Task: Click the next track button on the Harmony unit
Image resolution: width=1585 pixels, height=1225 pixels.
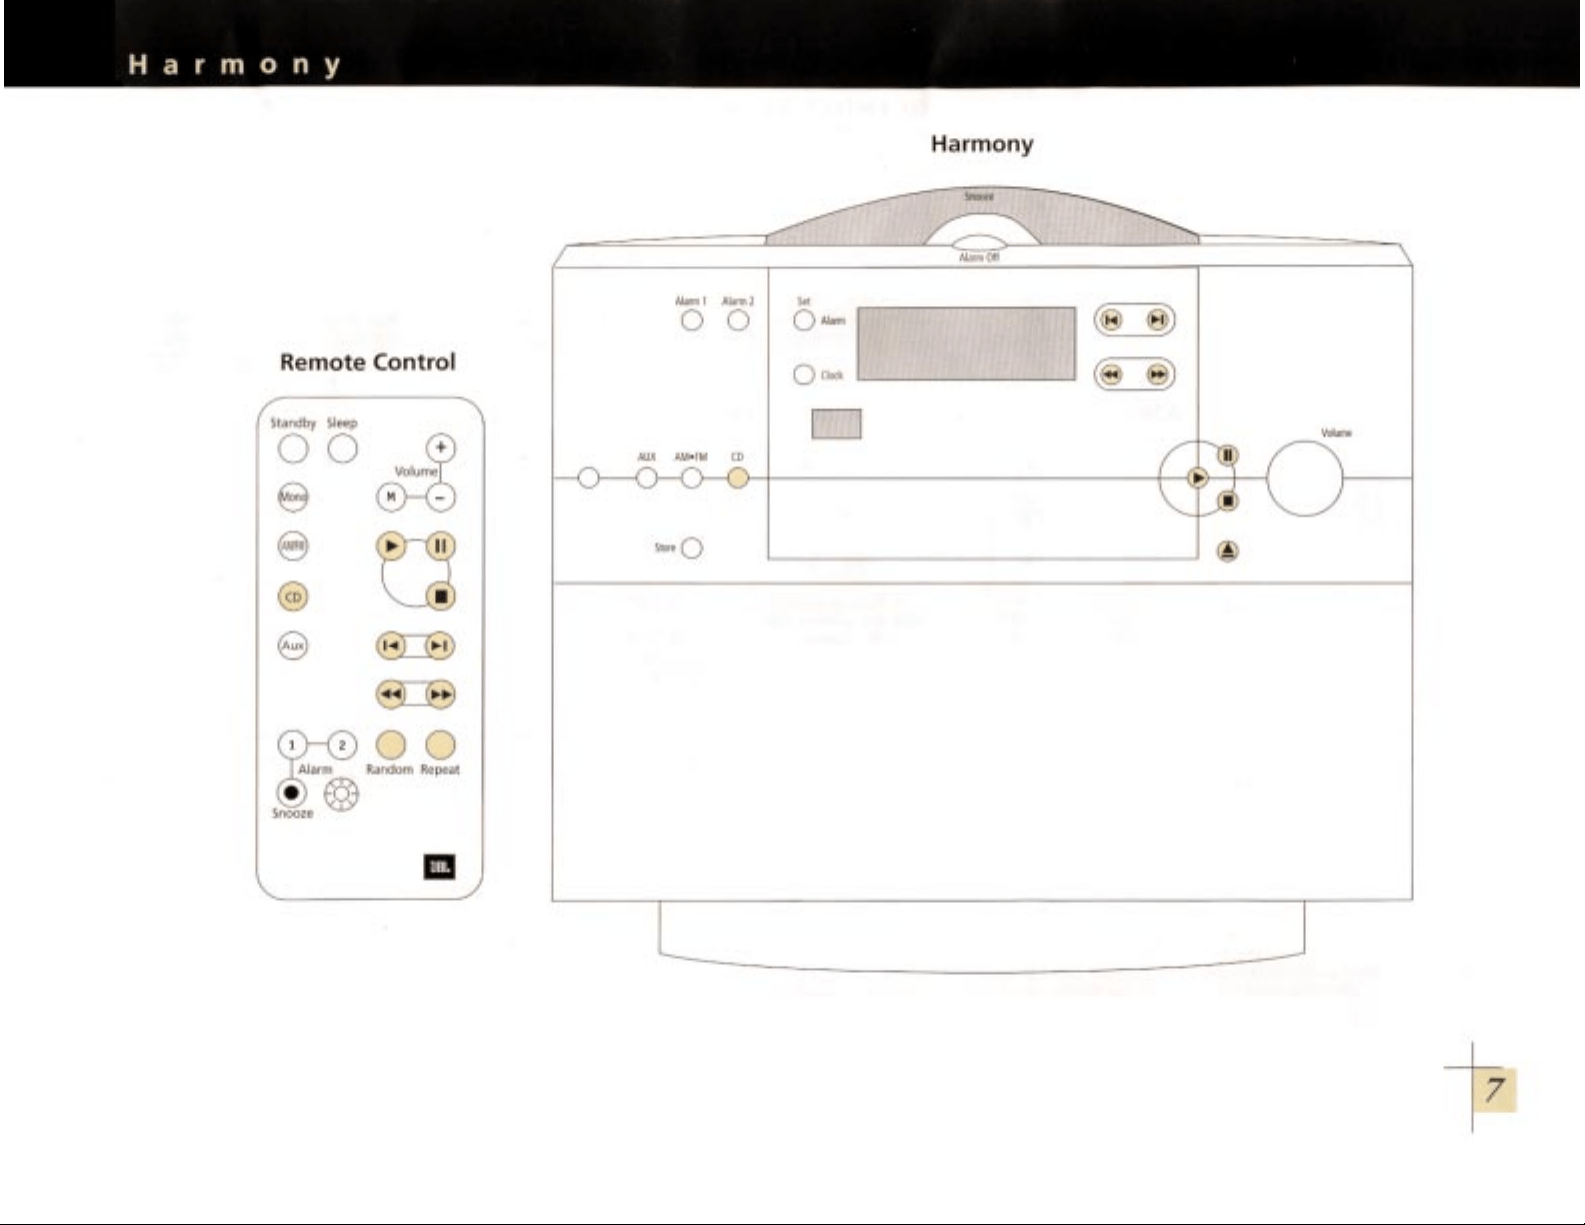Action: click(x=1157, y=320)
